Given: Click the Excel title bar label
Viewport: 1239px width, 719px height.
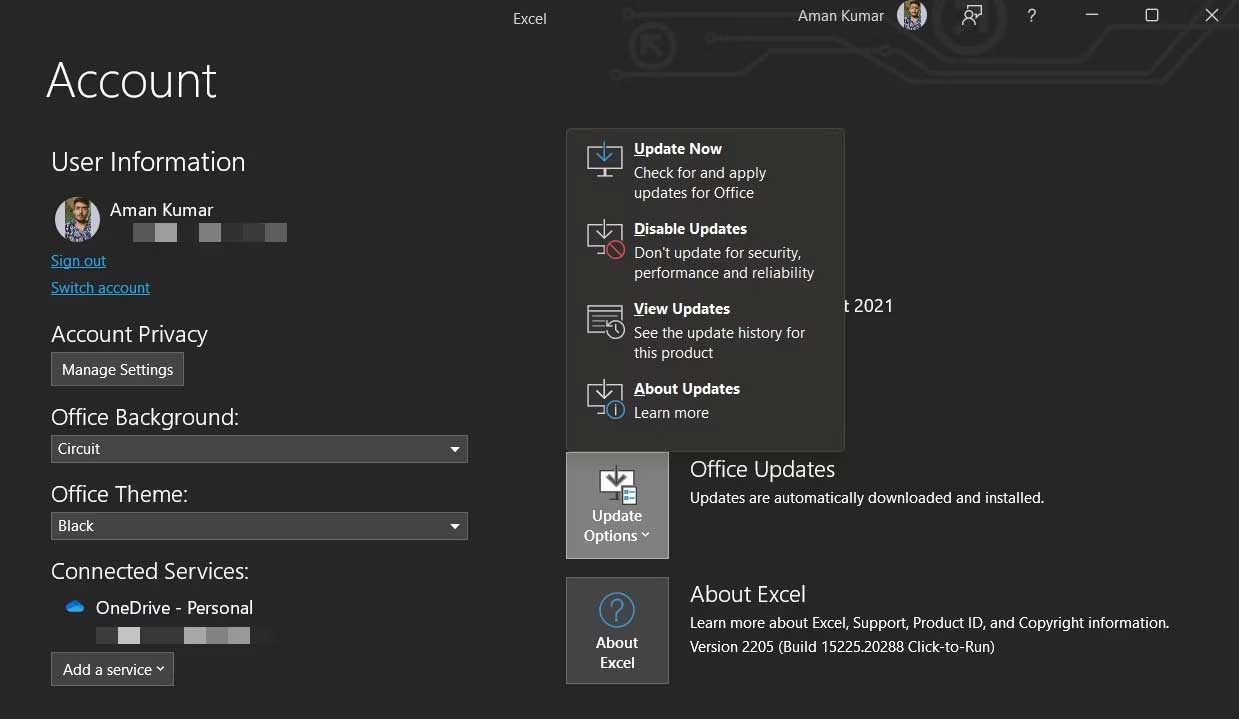Looking at the screenshot, I should click(x=529, y=18).
